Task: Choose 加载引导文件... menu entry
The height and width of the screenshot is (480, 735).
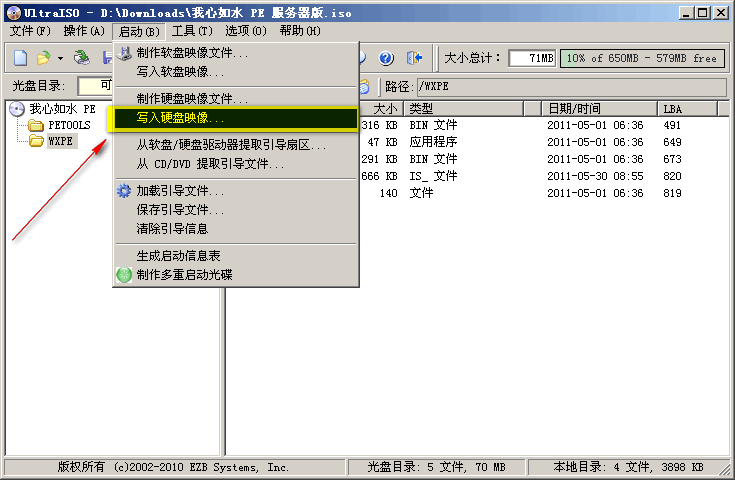Action: tap(236, 191)
